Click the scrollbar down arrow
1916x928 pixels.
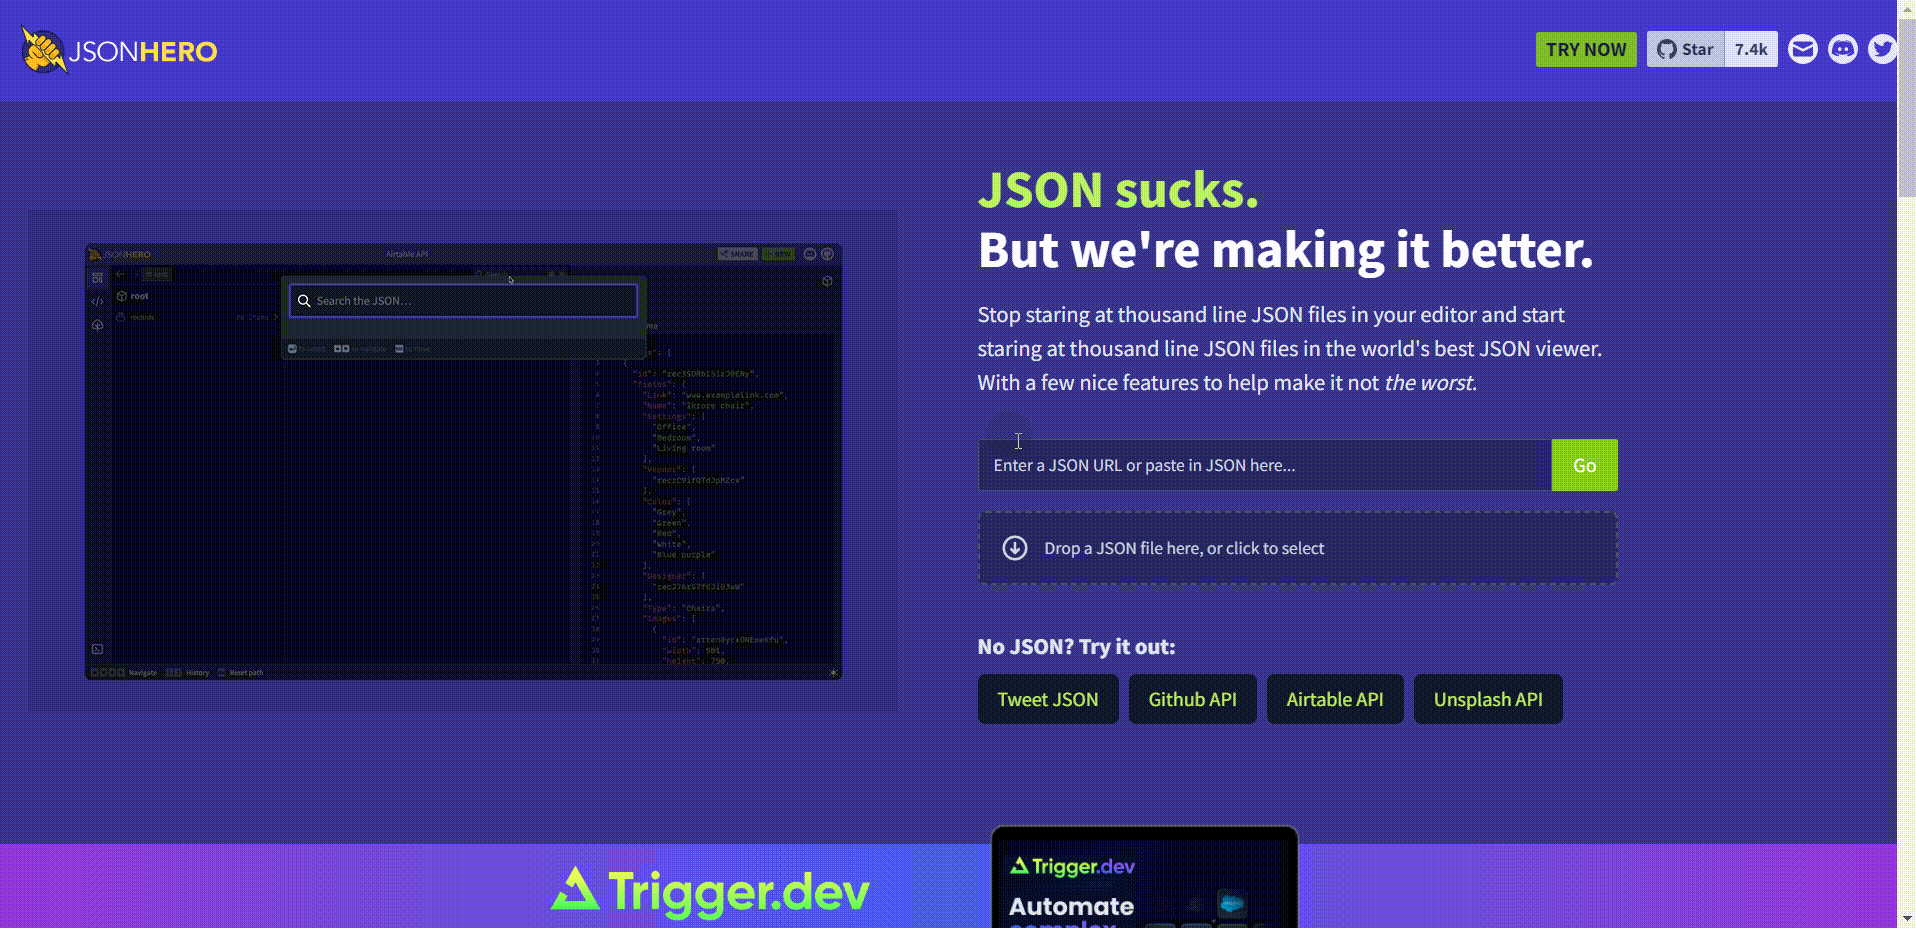(x=1906, y=918)
